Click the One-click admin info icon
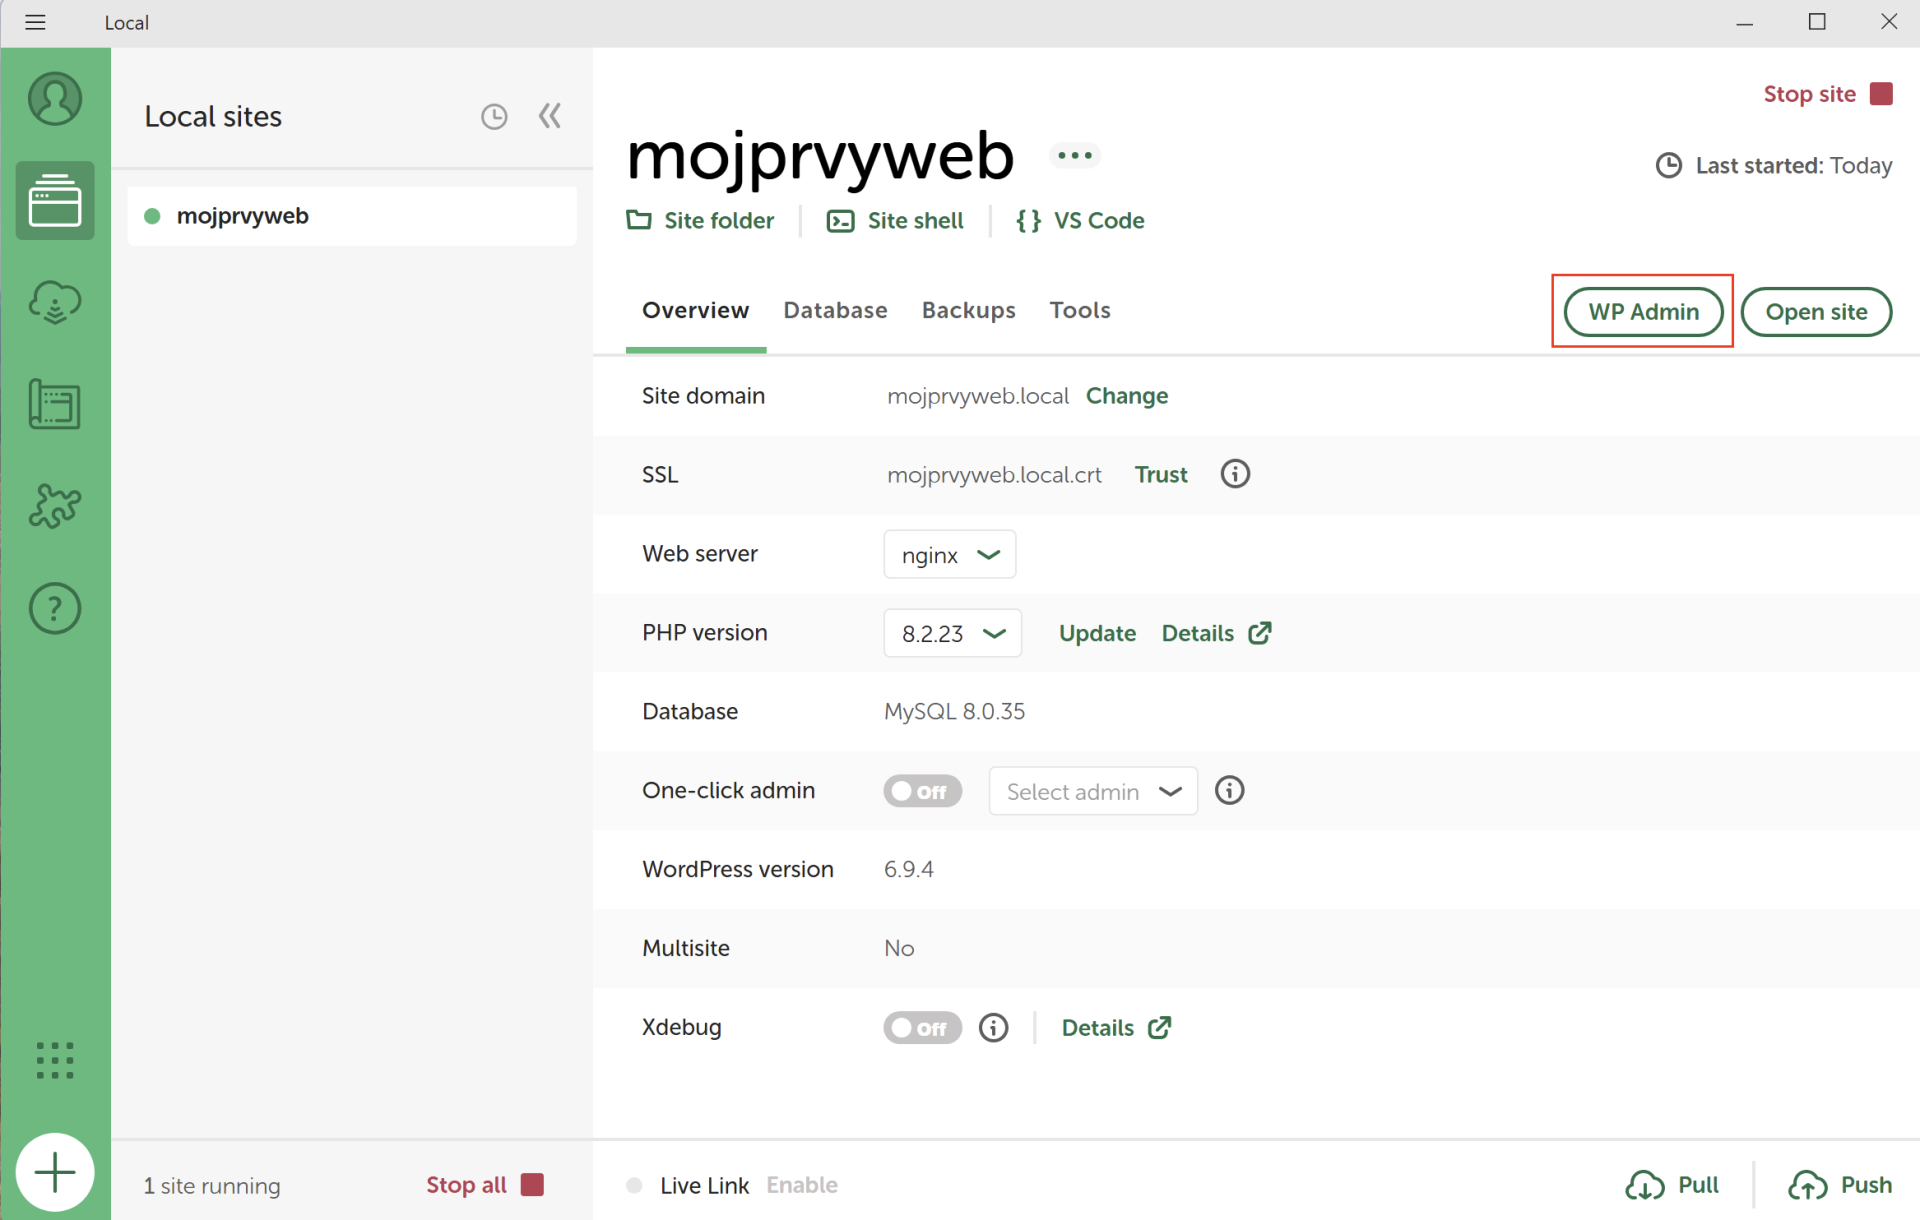The height and width of the screenshot is (1220, 1920). pyautogui.click(x=1230, y=791)
